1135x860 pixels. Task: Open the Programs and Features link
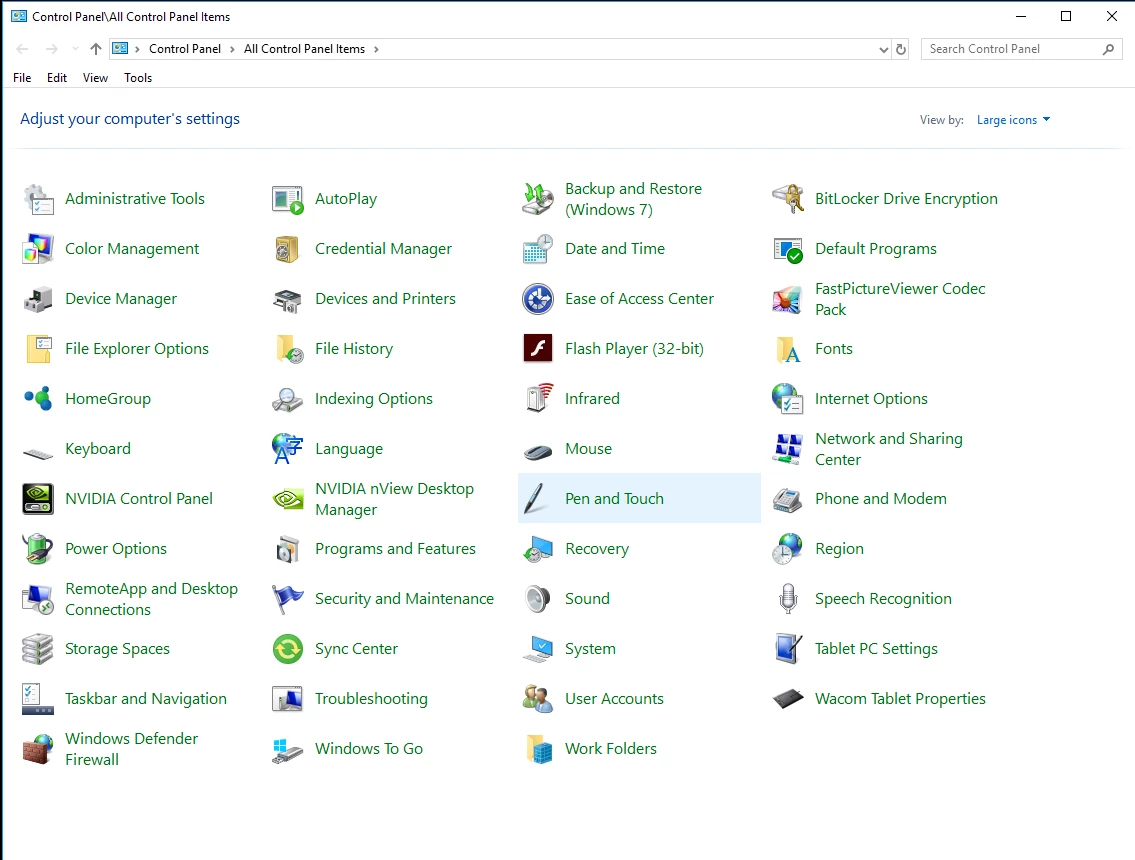click(x=395, y=549)
